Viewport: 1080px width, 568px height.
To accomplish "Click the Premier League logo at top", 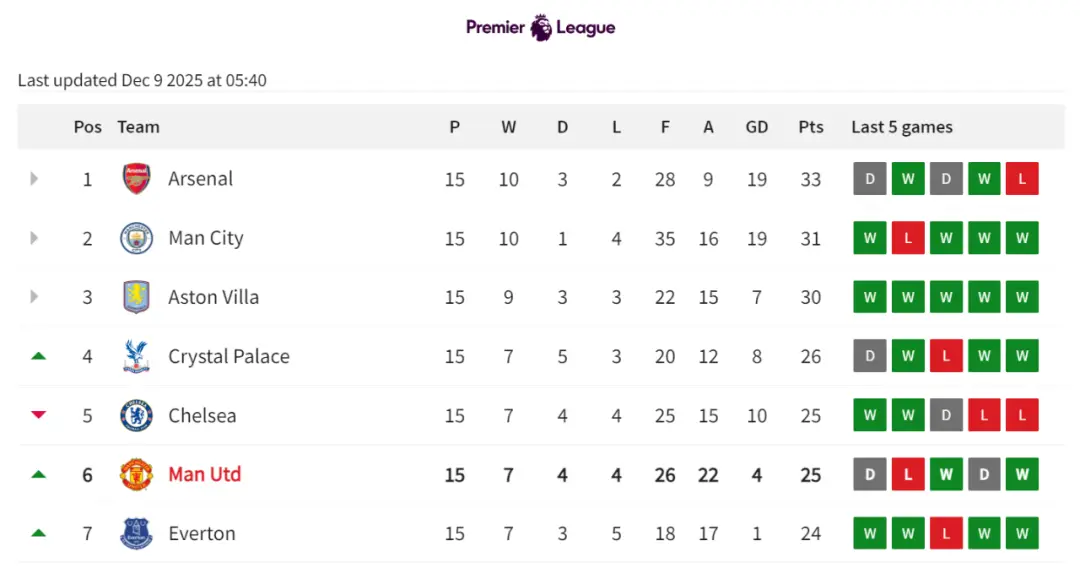I will click(x=540, y=28).
